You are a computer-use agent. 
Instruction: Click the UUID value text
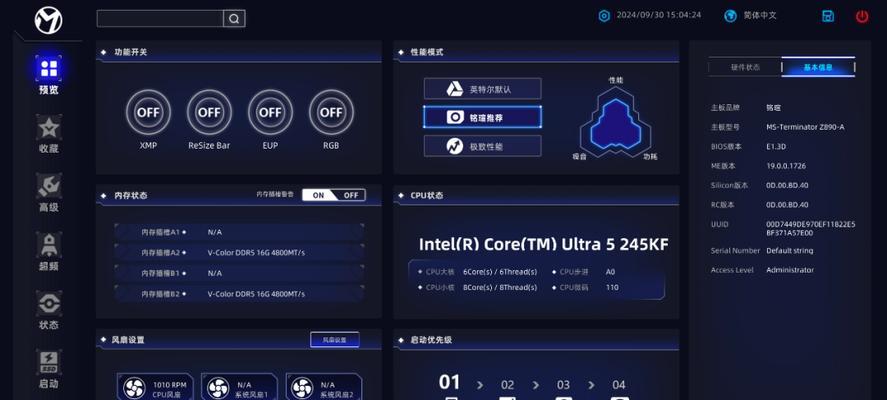(811, 229)
